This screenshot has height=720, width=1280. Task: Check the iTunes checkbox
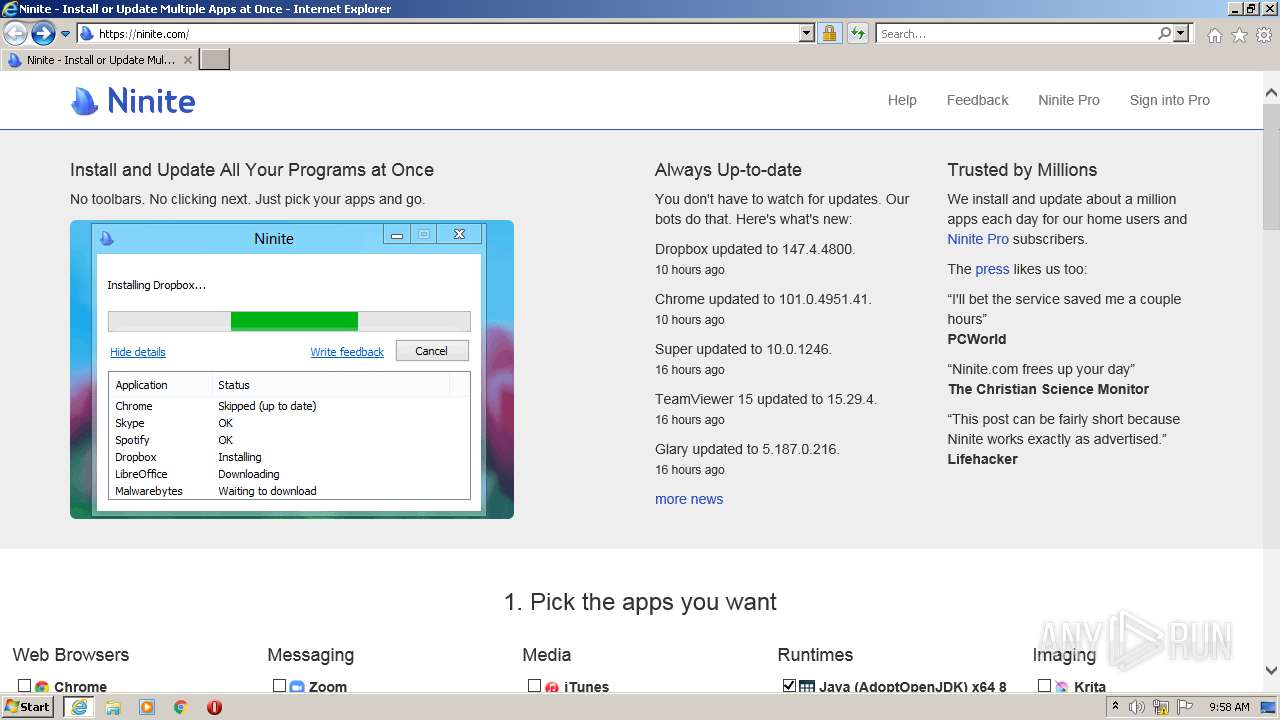pyautogui.click(x=535, y=686)
